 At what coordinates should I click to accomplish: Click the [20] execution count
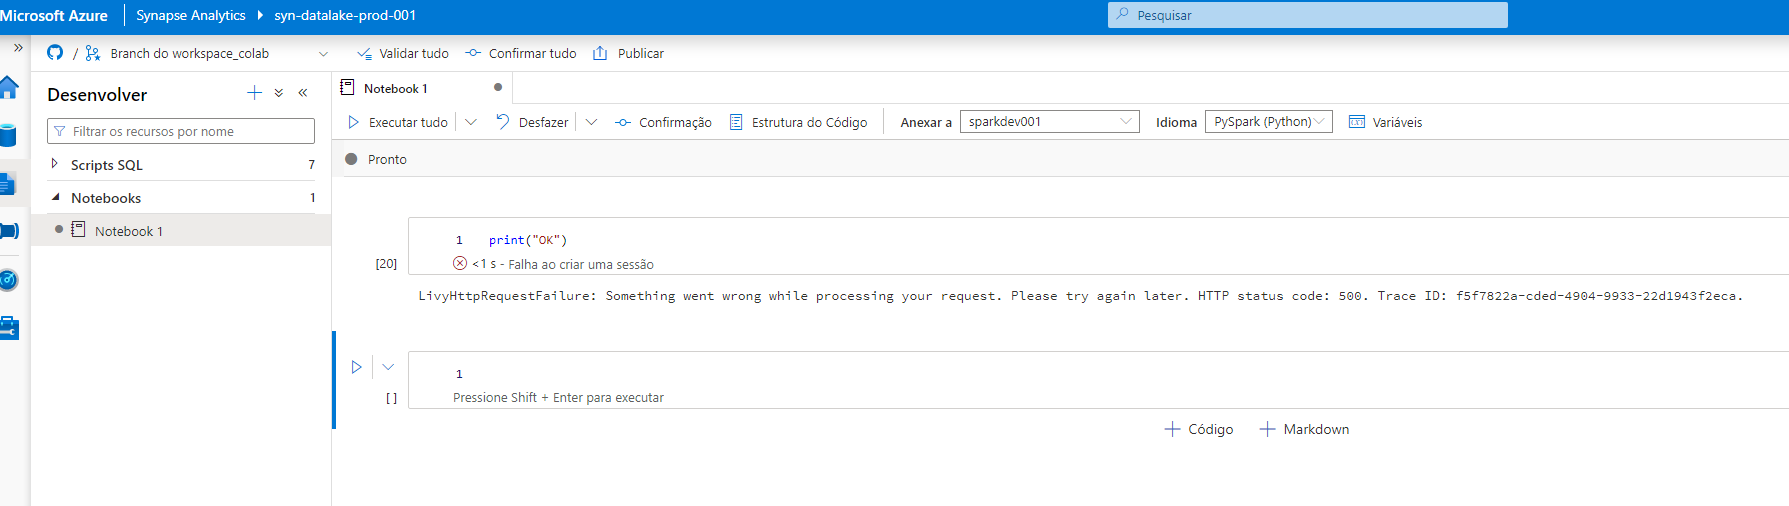point(386,264)
